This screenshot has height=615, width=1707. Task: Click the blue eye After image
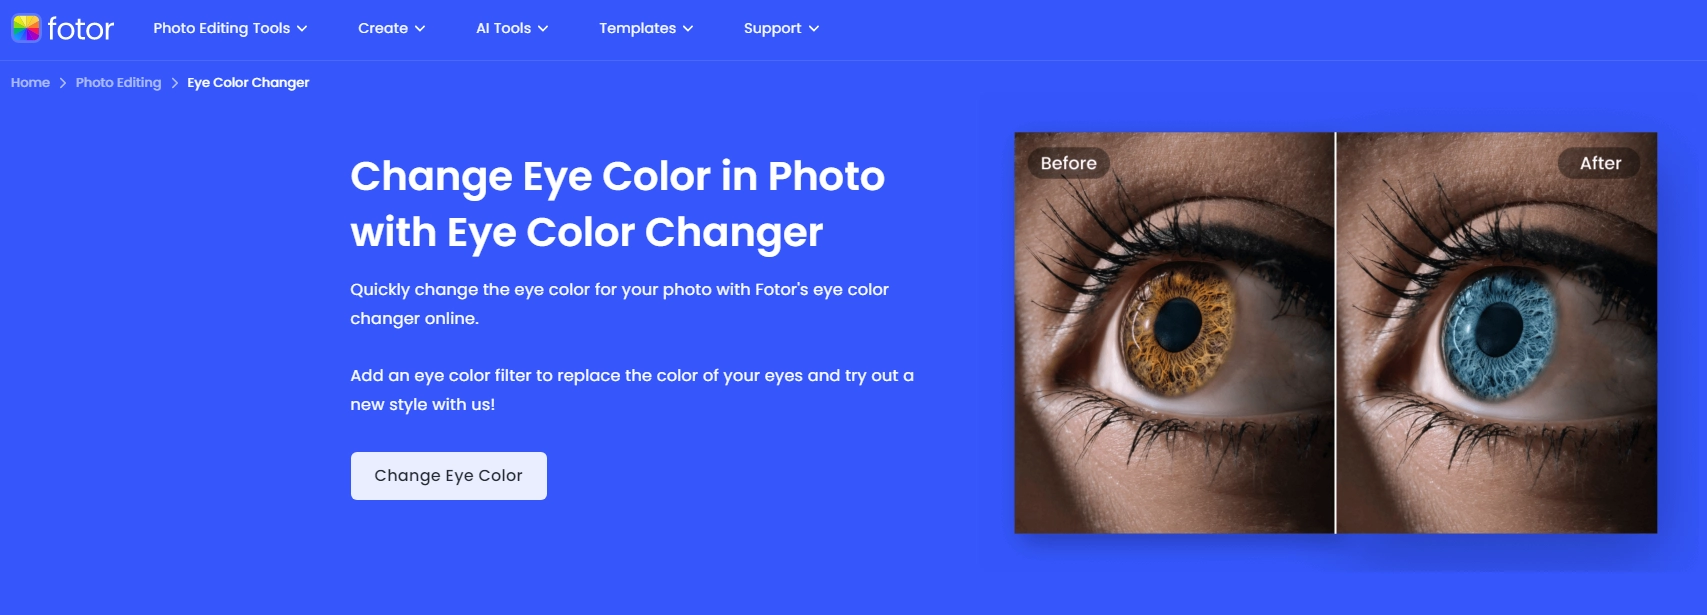[1497, 333]
